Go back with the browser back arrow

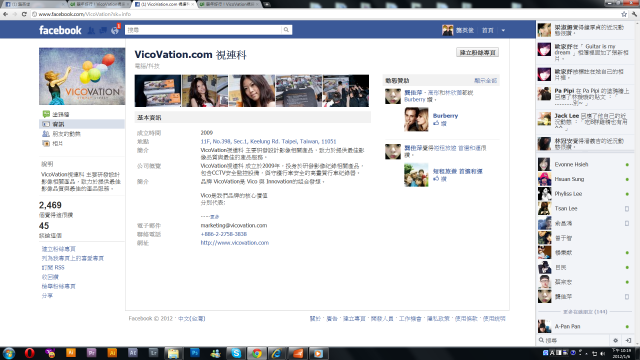[5, 14]
